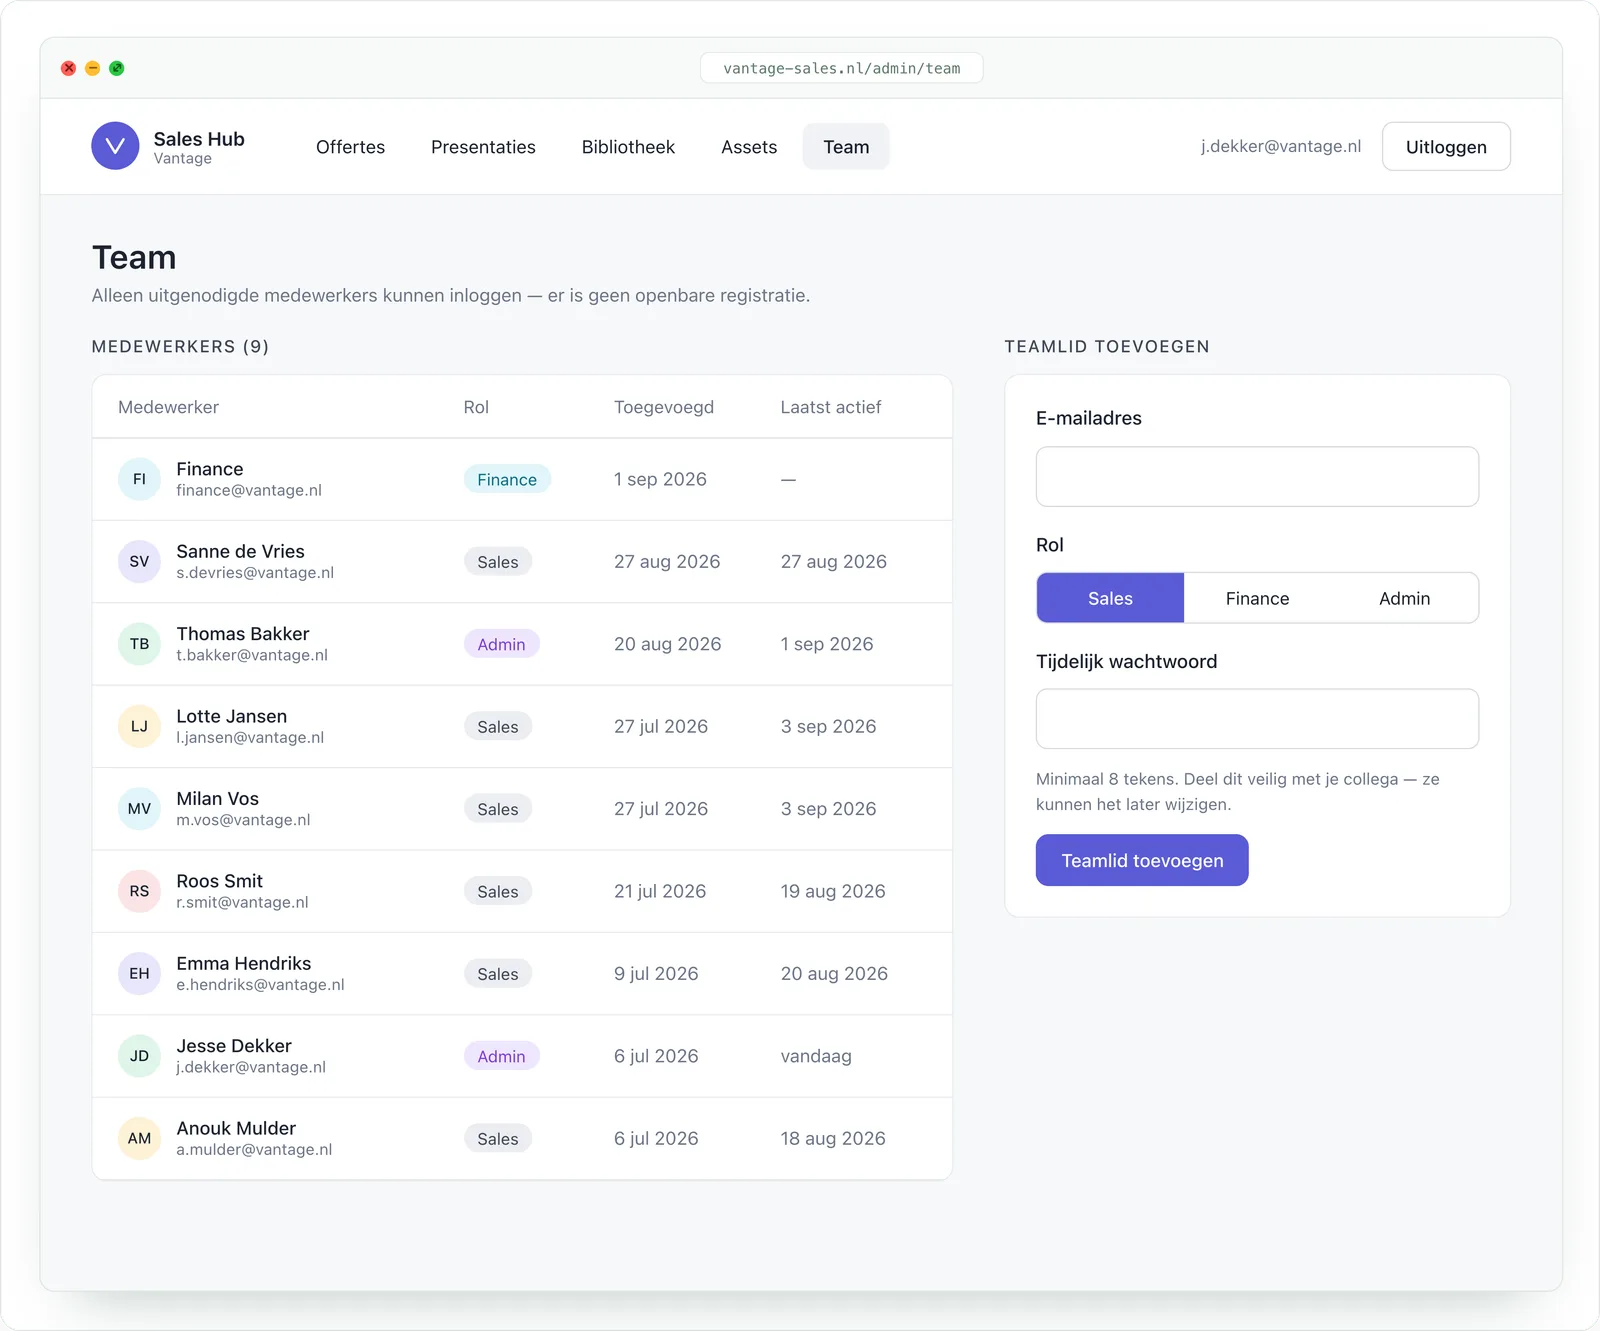Click the Finance role badge in the table
This screenshot has height=1331, width=1600.
507,479
